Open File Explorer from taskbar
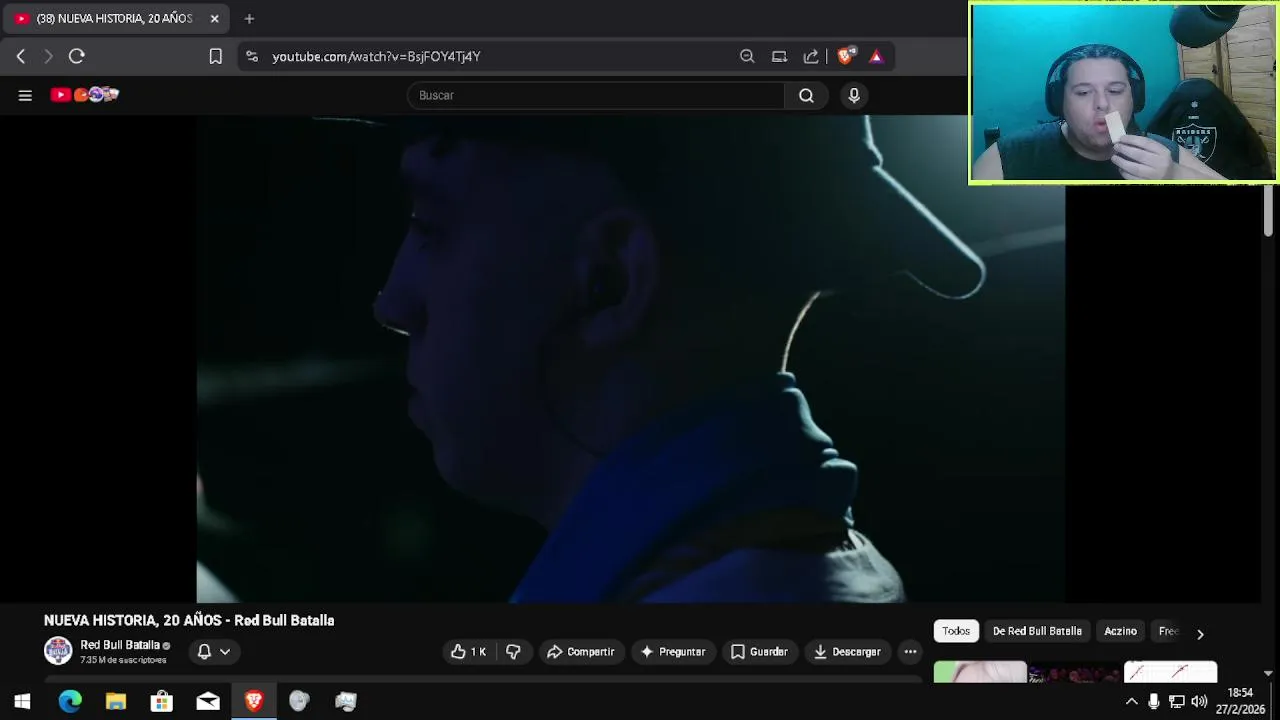This screenshot has width=1280, height=720. point(116,702)
